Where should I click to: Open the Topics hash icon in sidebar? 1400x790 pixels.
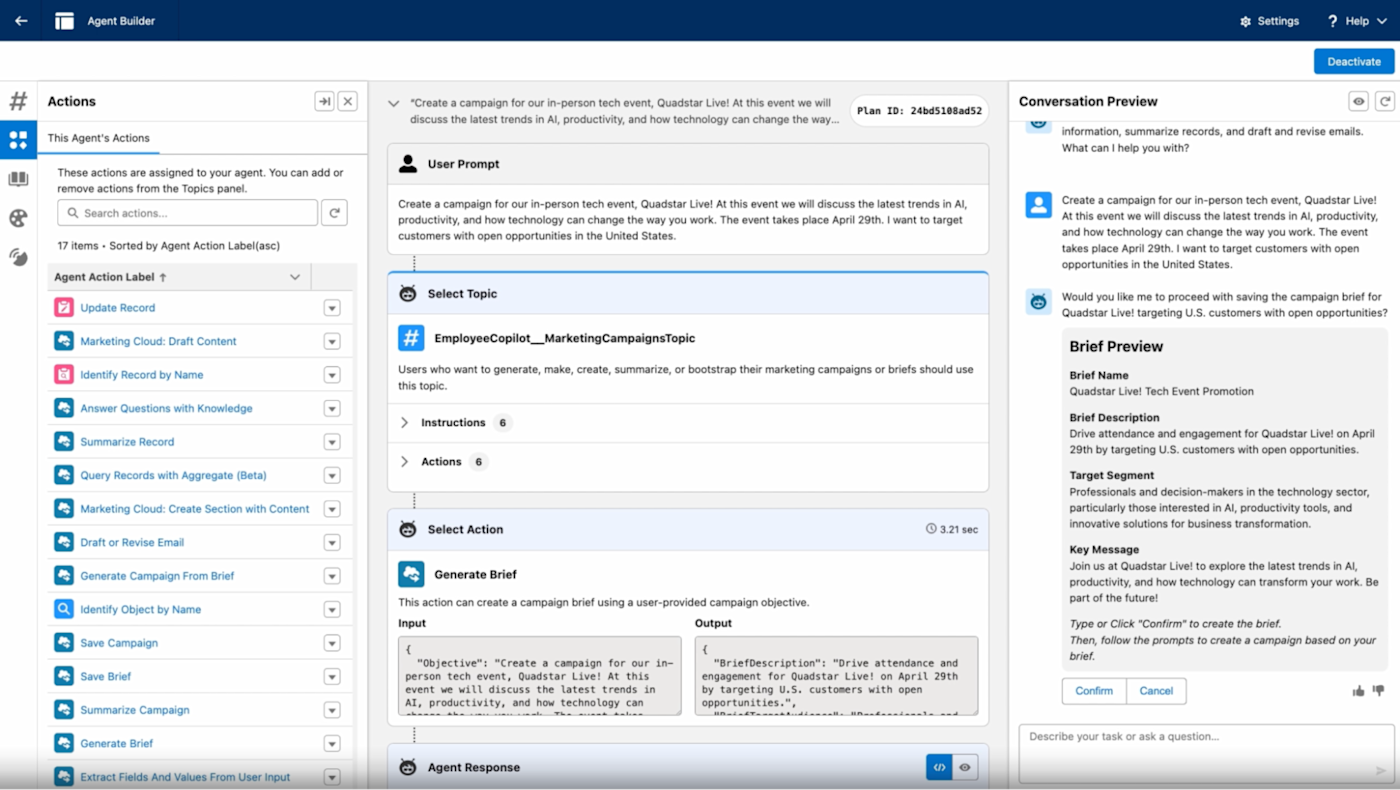(18, 101)
